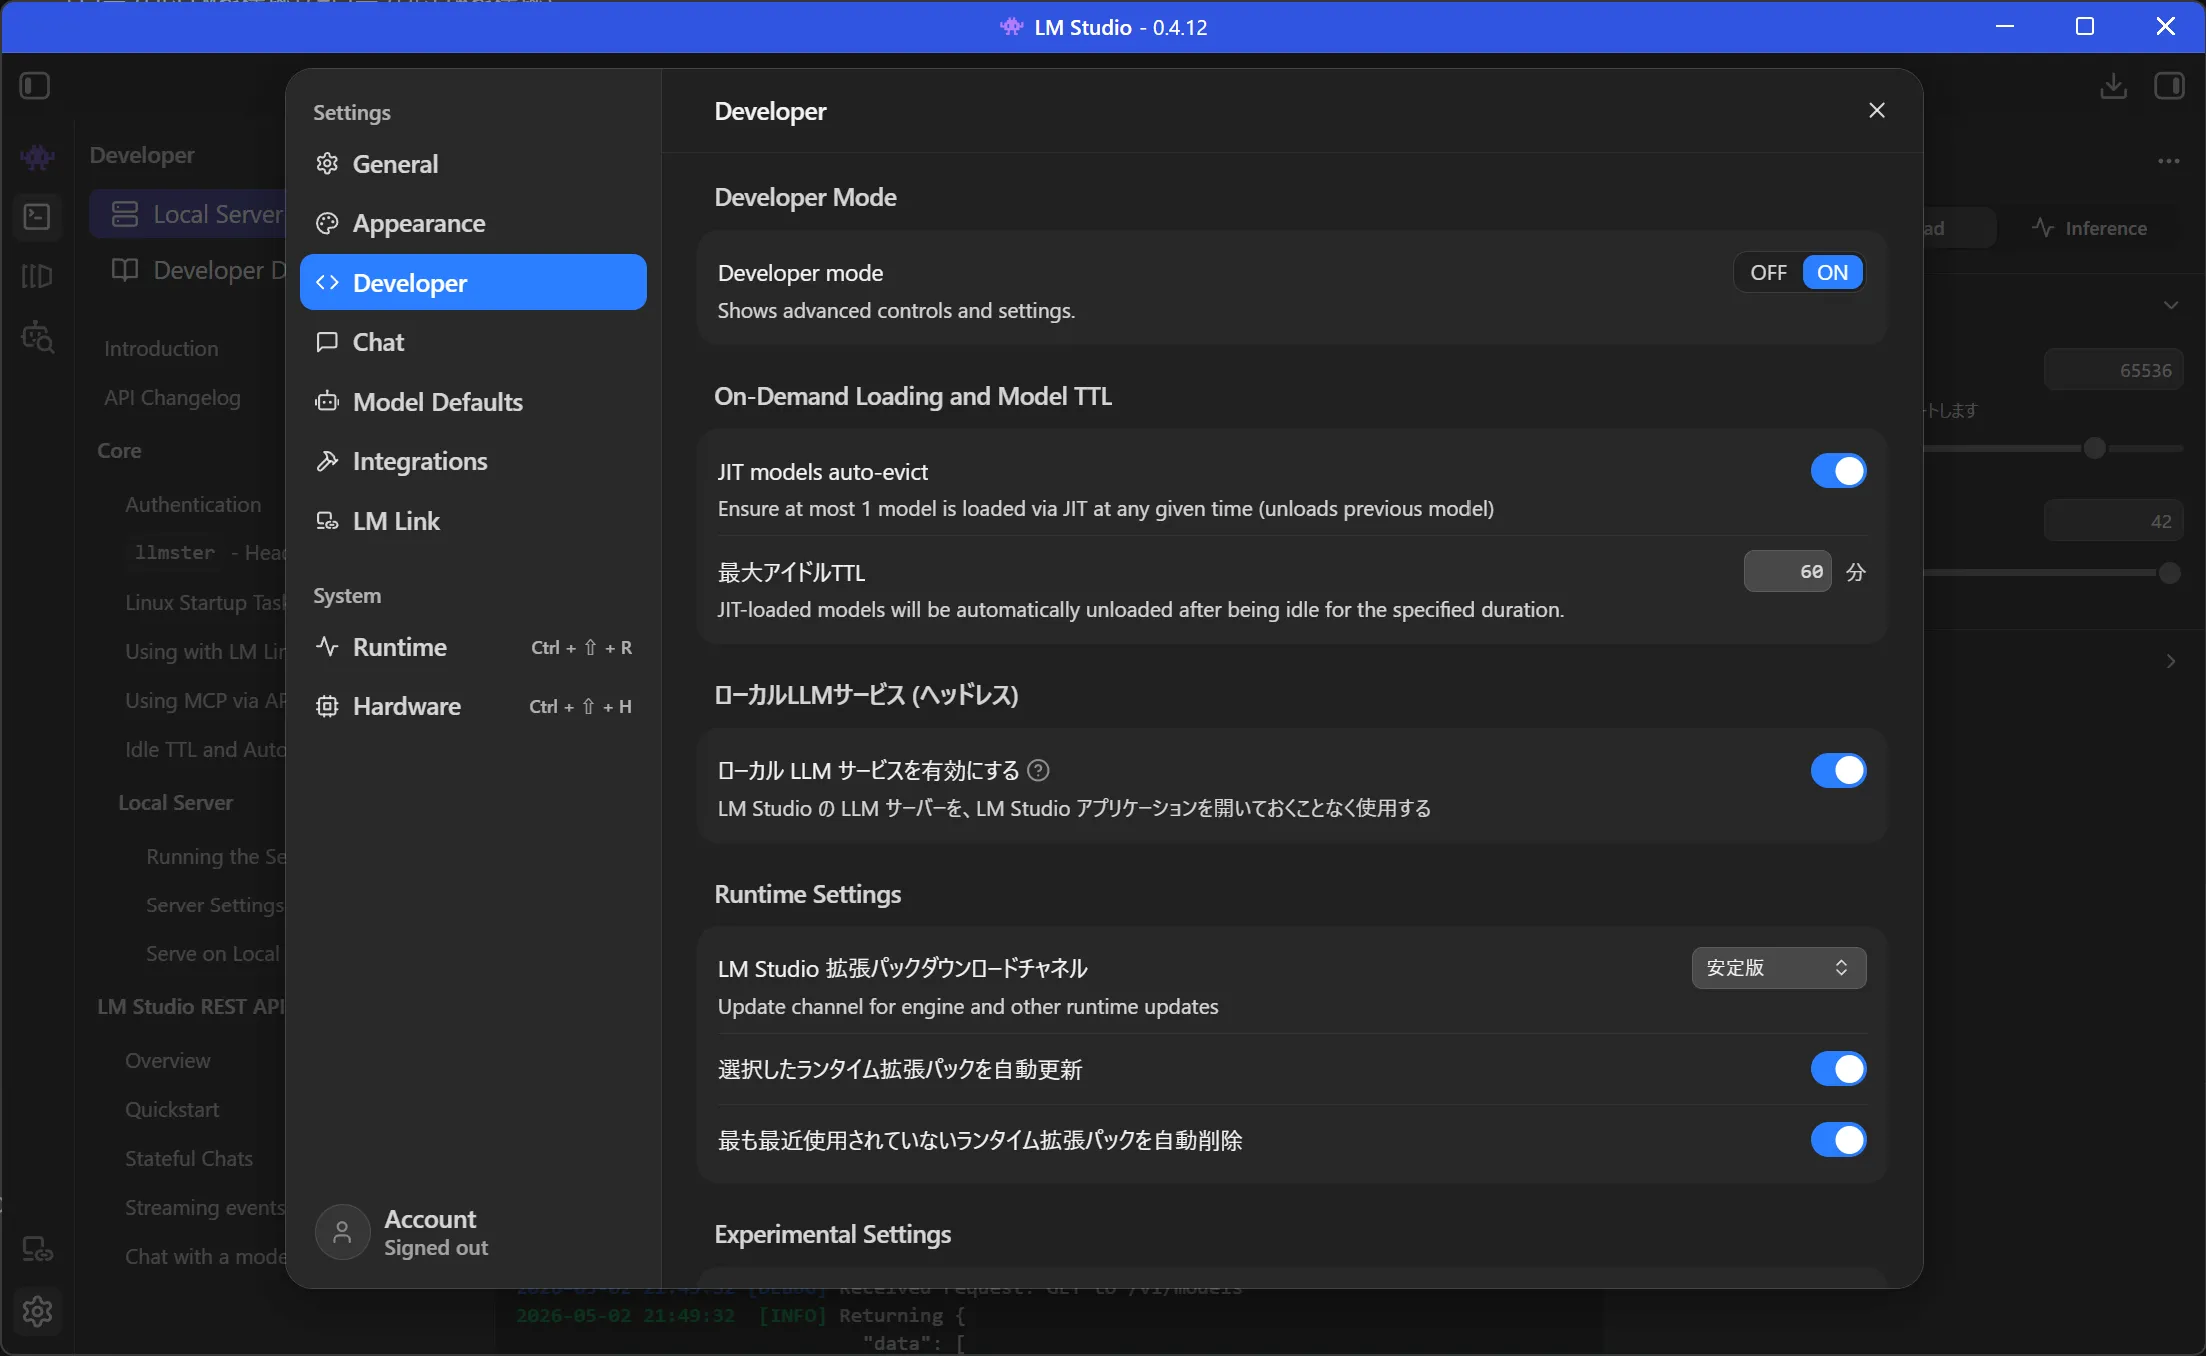Adjust the lower slider in right panel

coord(2168,573)
